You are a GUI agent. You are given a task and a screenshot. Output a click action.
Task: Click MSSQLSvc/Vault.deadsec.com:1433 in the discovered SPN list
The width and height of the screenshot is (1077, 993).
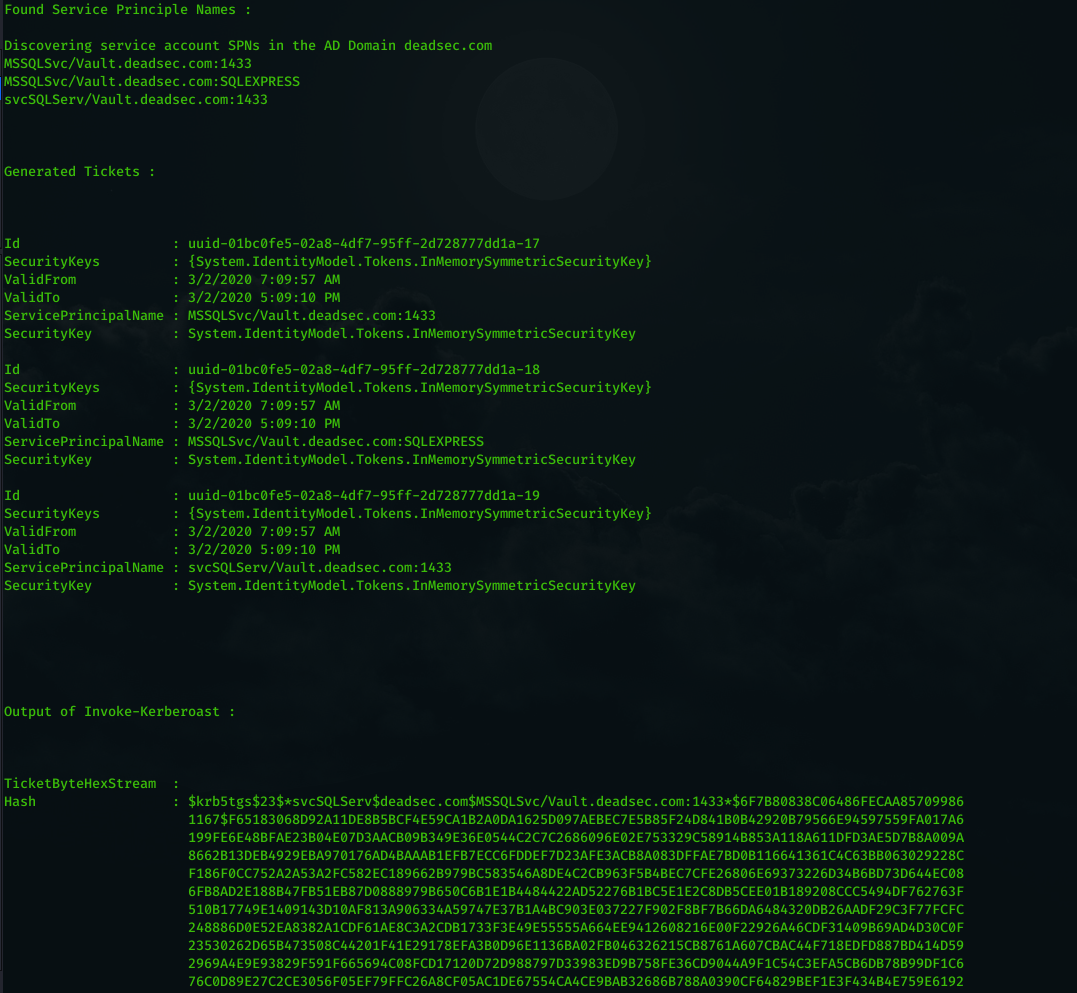(128, 63)
